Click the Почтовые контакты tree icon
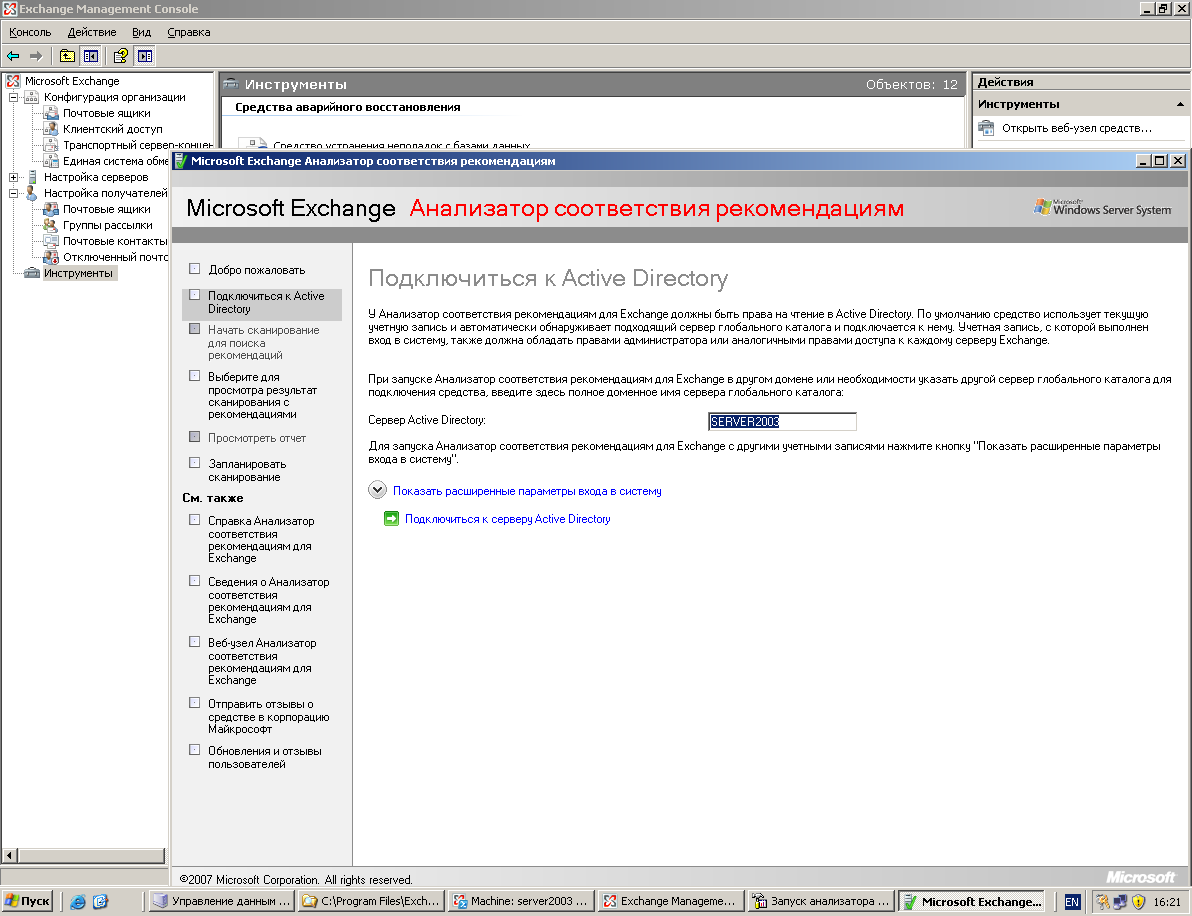Screen dimensions: 1192x916 click(51, 241)
